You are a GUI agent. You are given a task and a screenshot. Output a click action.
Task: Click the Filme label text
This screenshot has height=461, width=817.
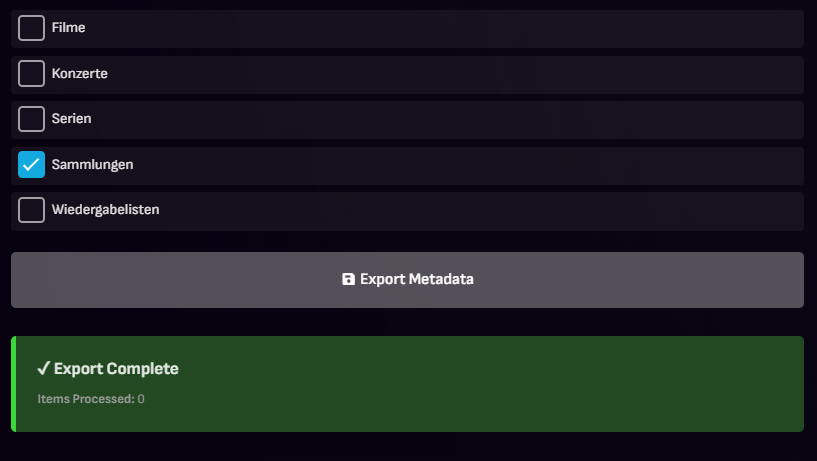[69, 28]
